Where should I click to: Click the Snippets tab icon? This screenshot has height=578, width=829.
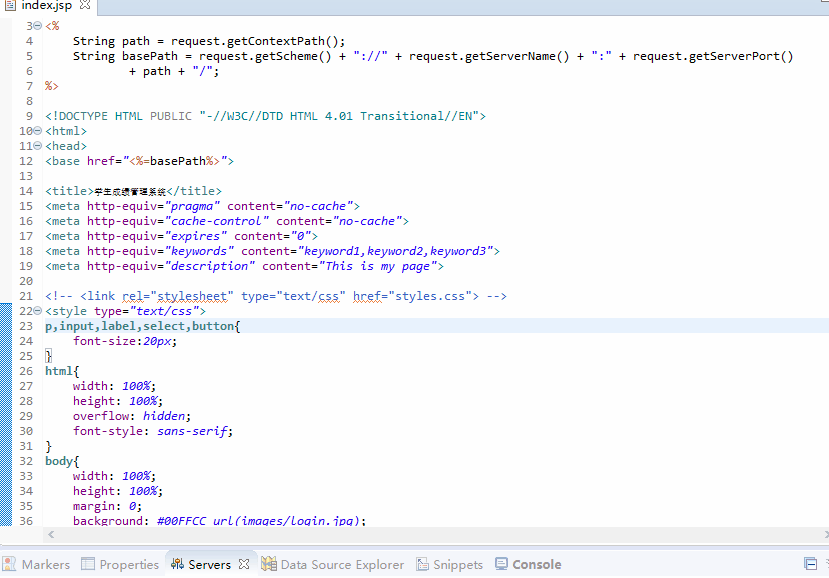point(422,564)
